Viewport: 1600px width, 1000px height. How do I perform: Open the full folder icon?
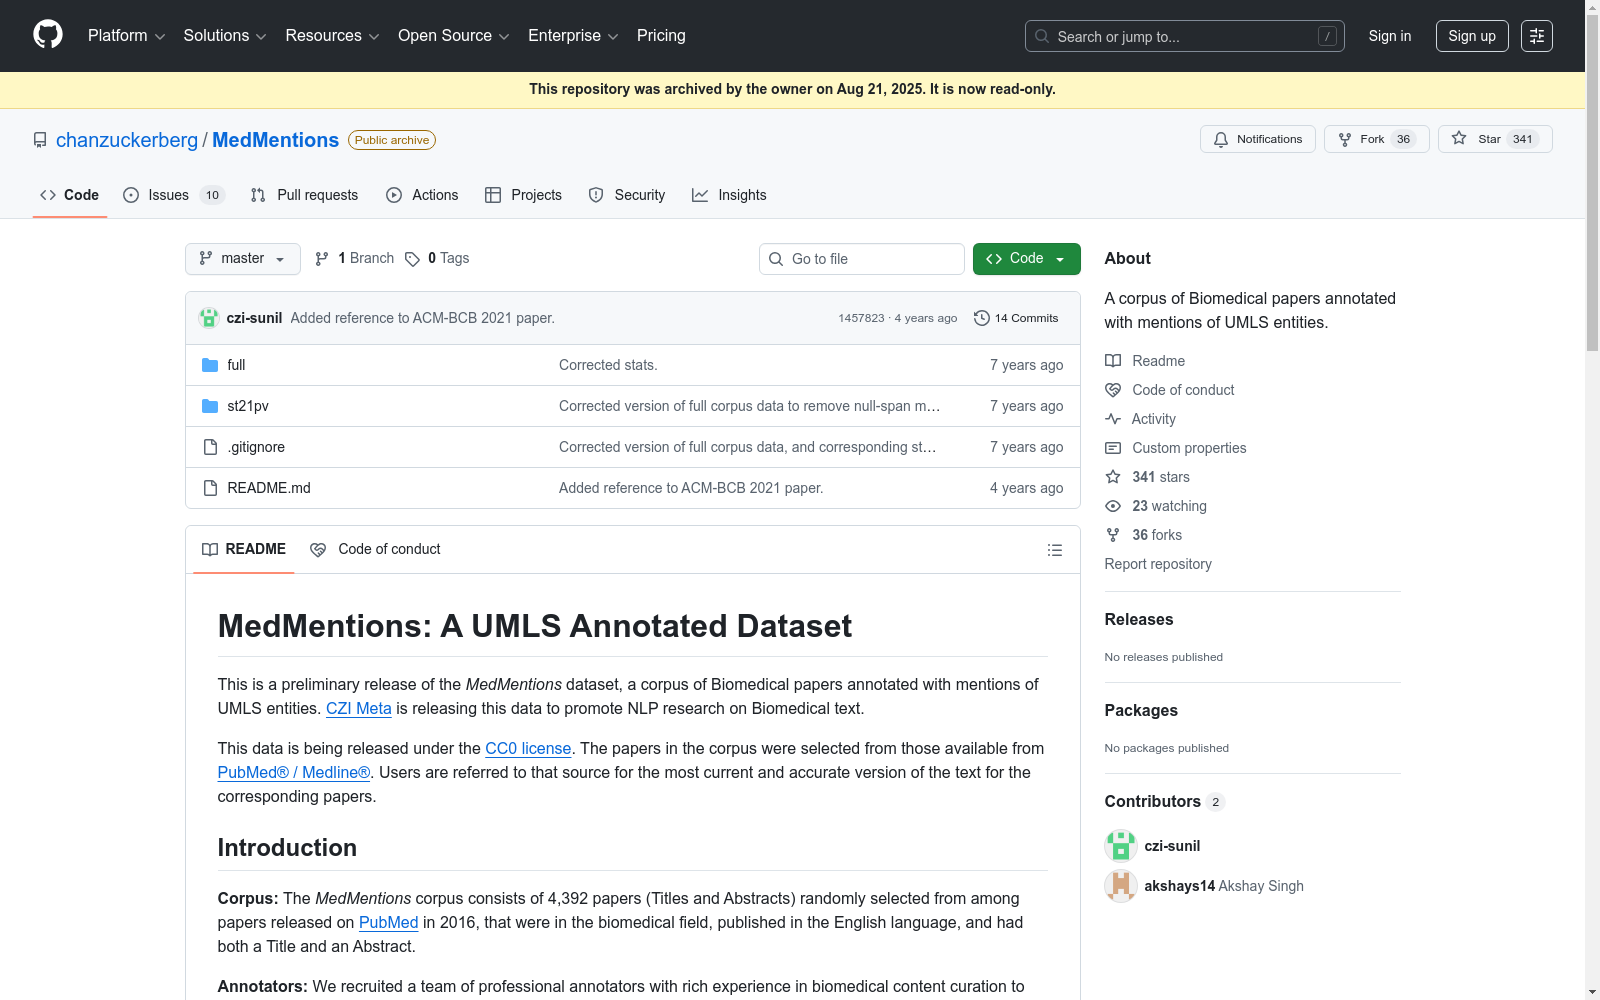pyautogui.click(x=210, y=365)
